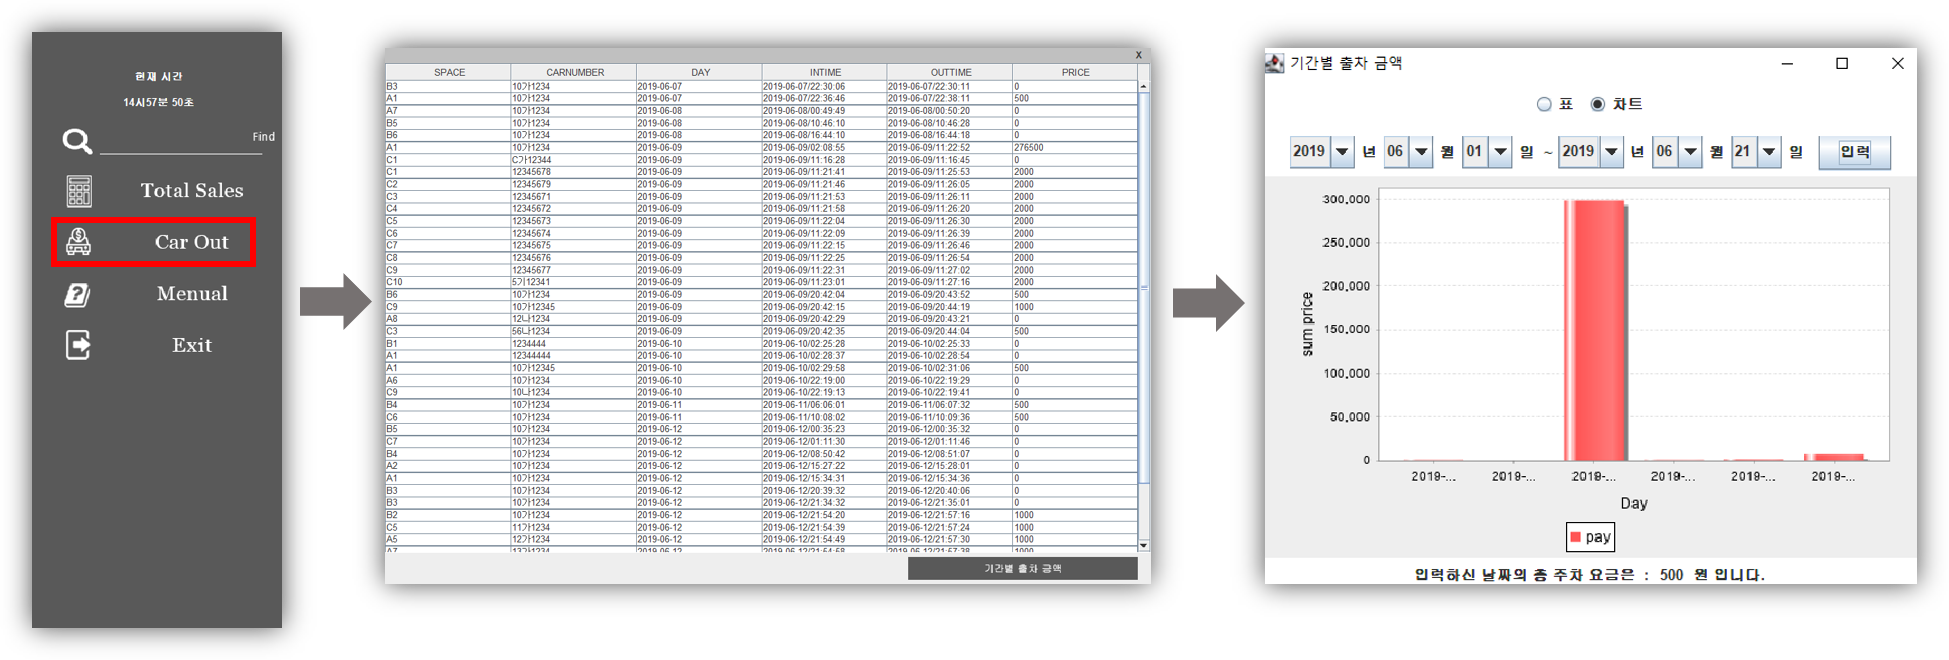The image size is (1949, 660).
Task: Select car number C가12344 cell
Action: point(573,160)
